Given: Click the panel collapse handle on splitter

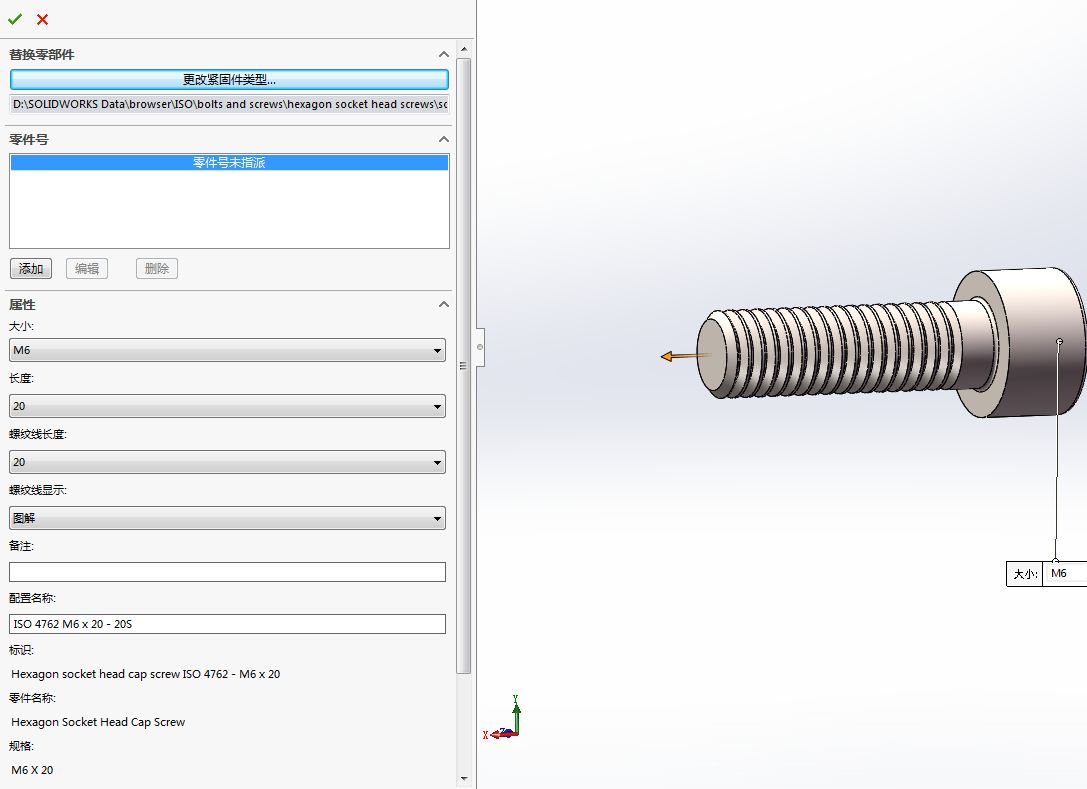Looking at the screenshot, I should coord(480,347).
